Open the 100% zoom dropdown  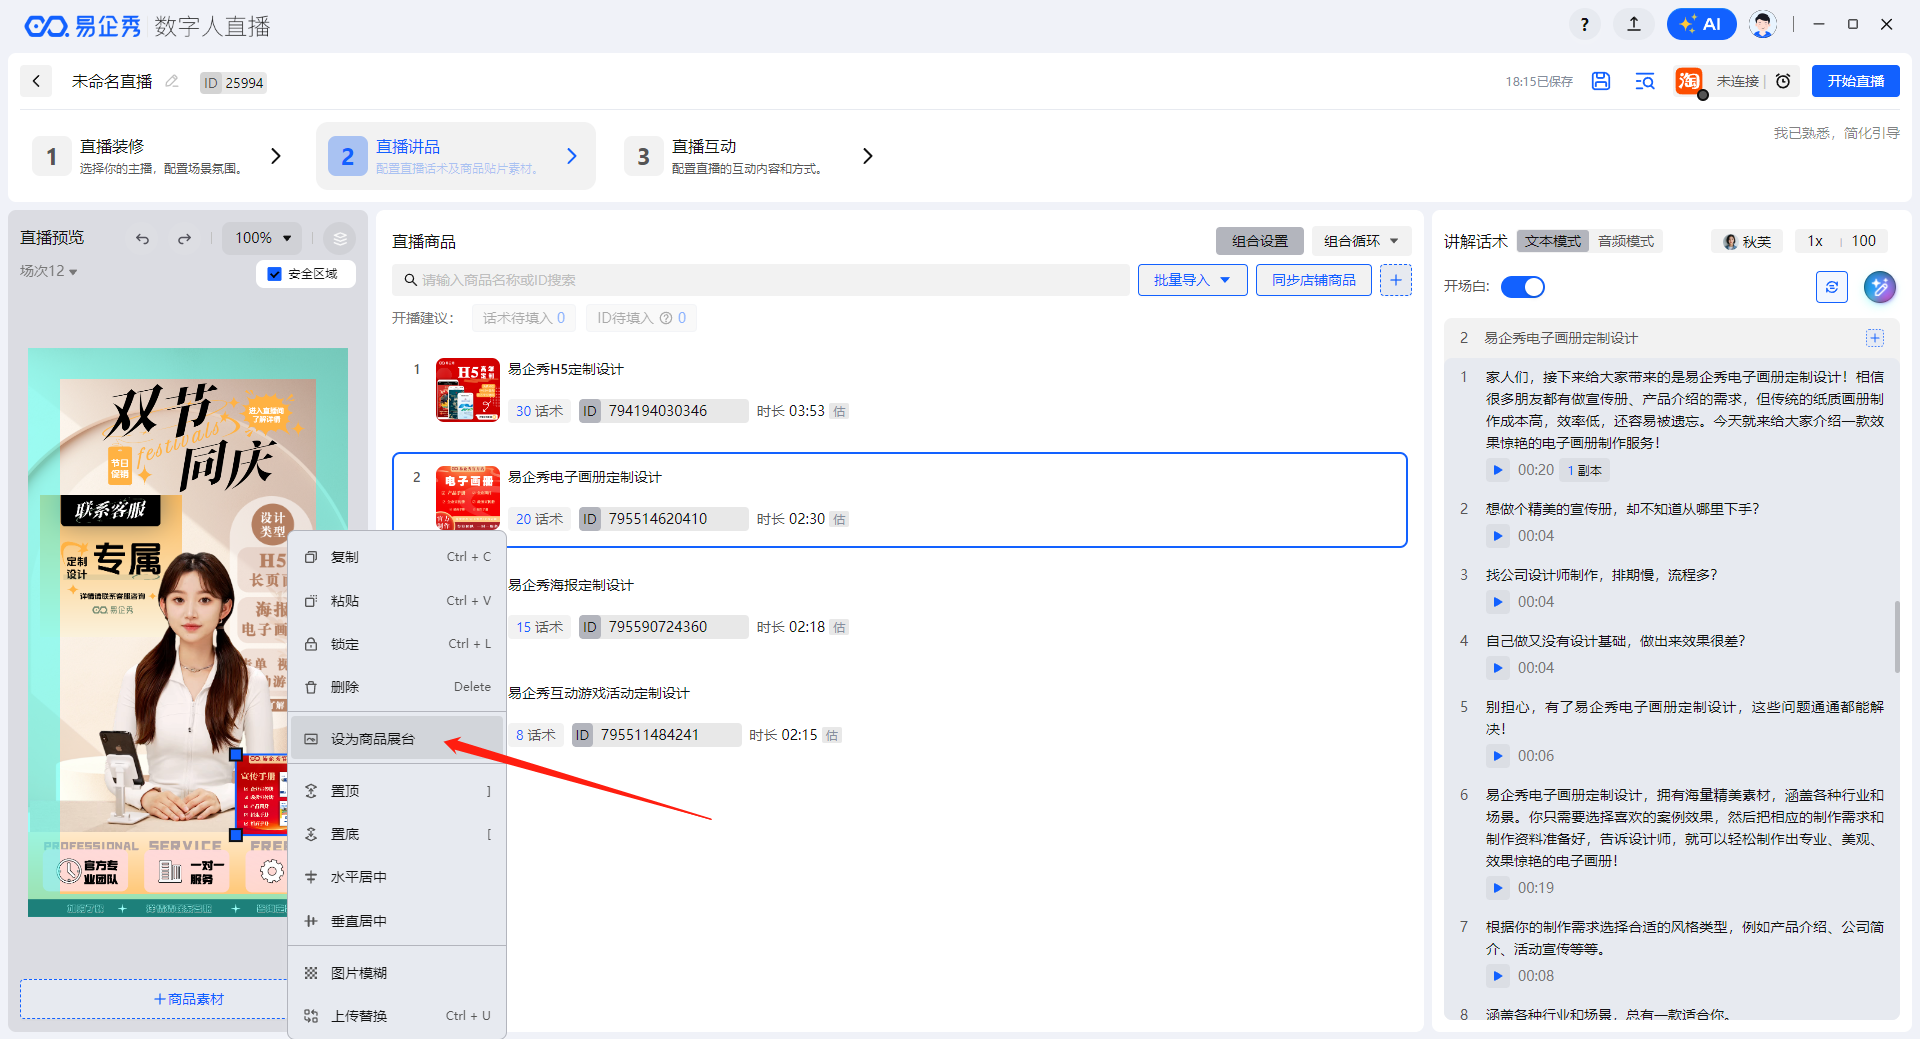click(x=262, y=238)
